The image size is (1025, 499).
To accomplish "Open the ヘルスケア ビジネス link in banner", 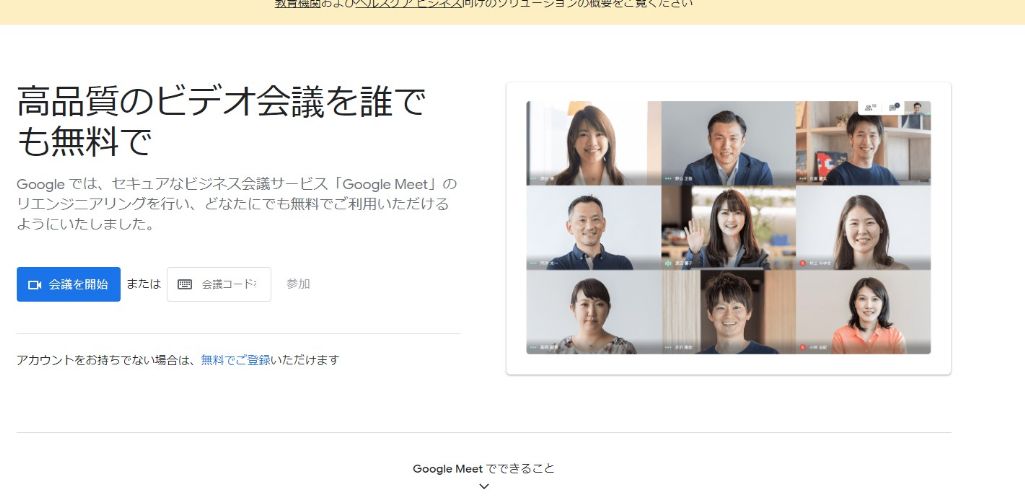I will click(x=409, y=3).
